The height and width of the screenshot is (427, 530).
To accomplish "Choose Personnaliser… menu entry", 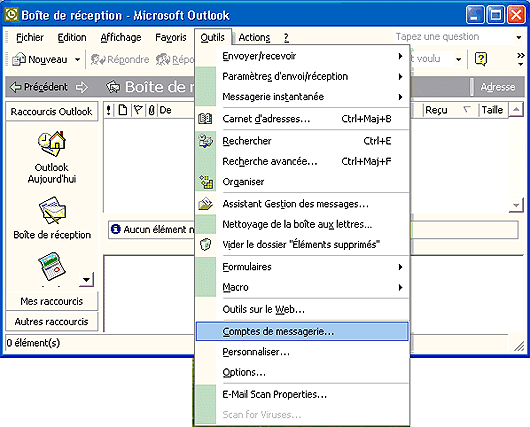I will click(302, 352).
